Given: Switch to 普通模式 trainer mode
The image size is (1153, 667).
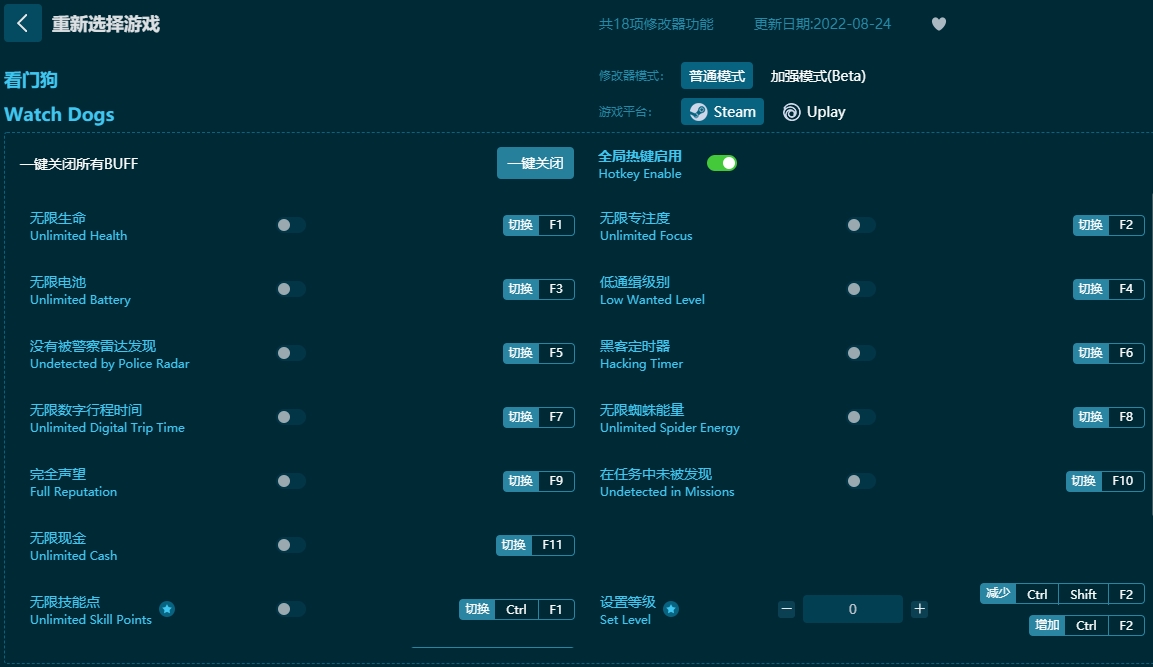Looking at the screenshot, I should (x=716, y=75).
